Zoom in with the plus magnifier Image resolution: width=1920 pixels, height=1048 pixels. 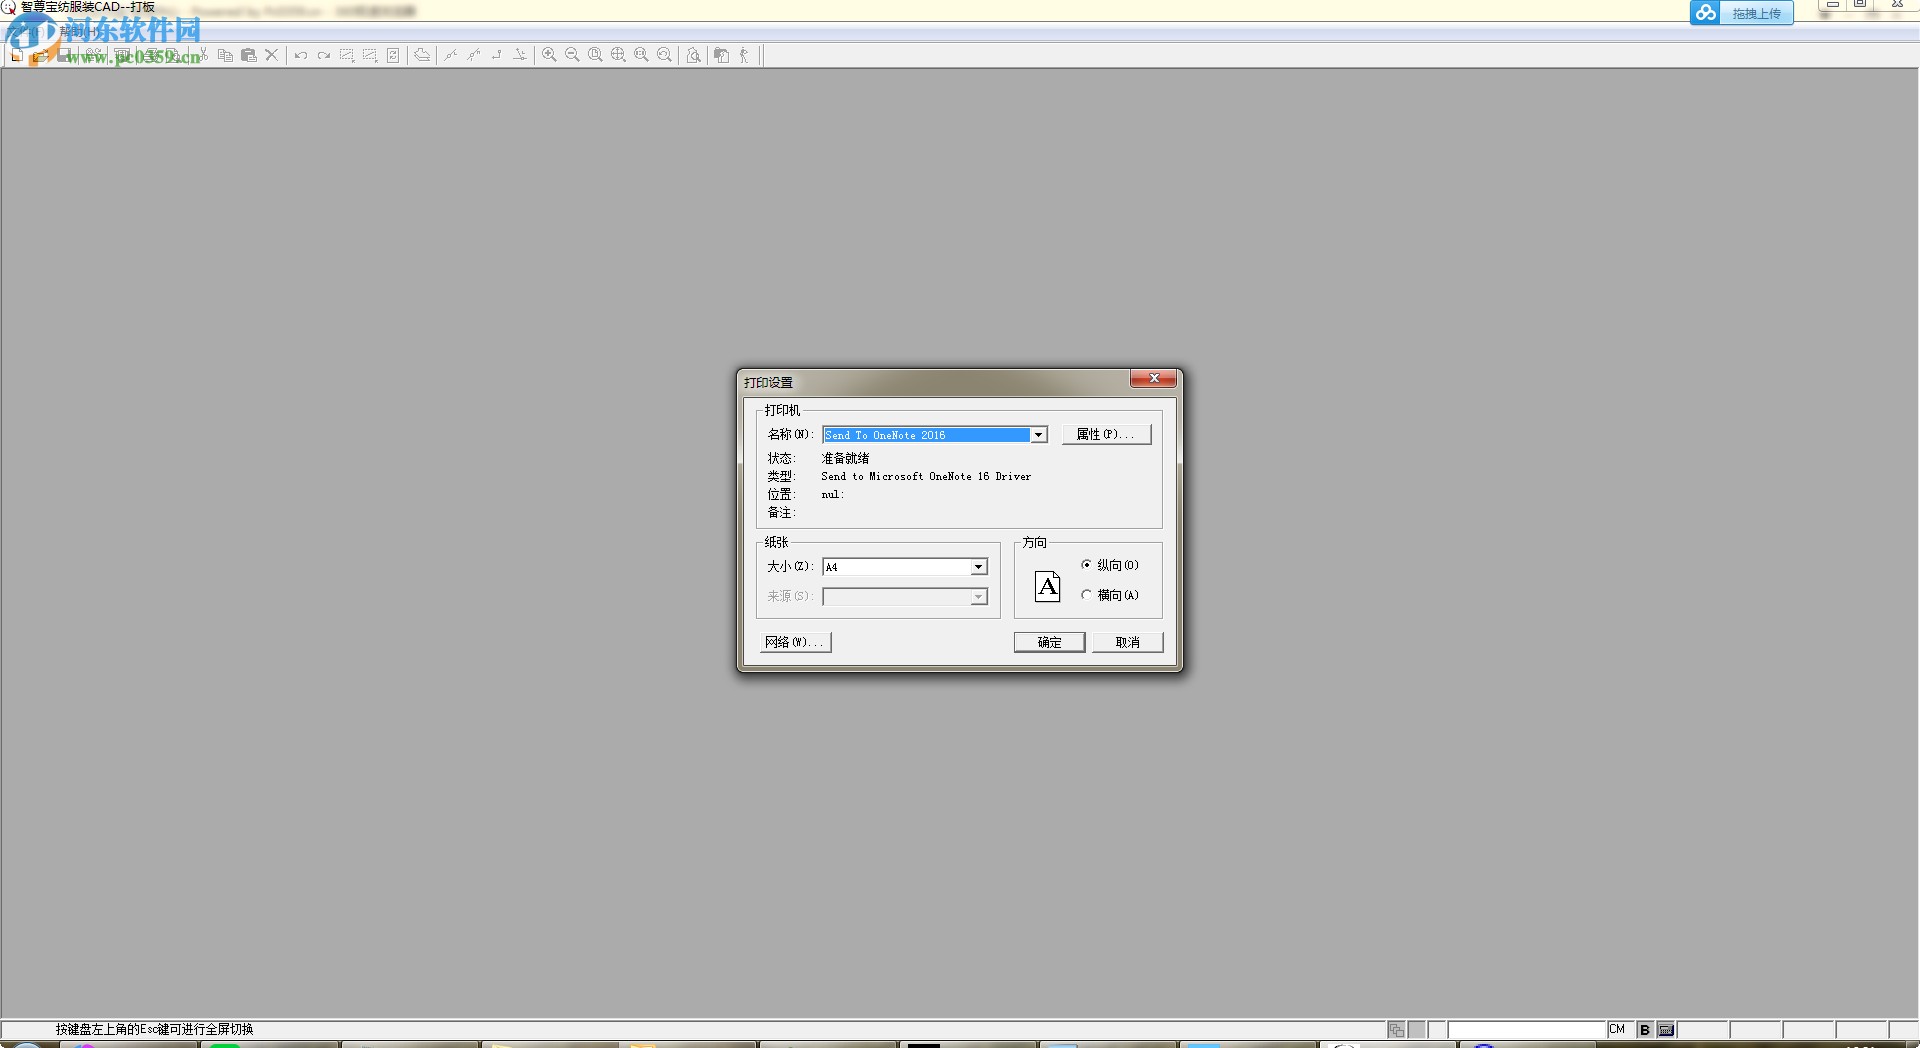pyautogui.click(x=549, y=55)
